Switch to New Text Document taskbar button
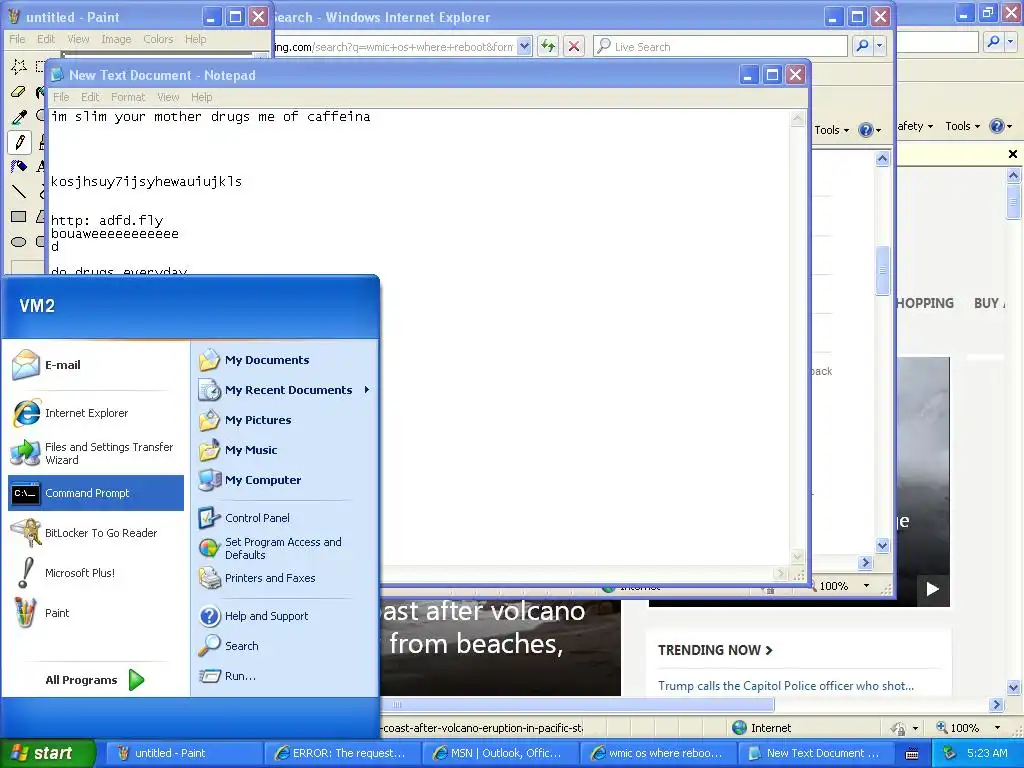1024x768 pixels. click(x=817, y=753)
